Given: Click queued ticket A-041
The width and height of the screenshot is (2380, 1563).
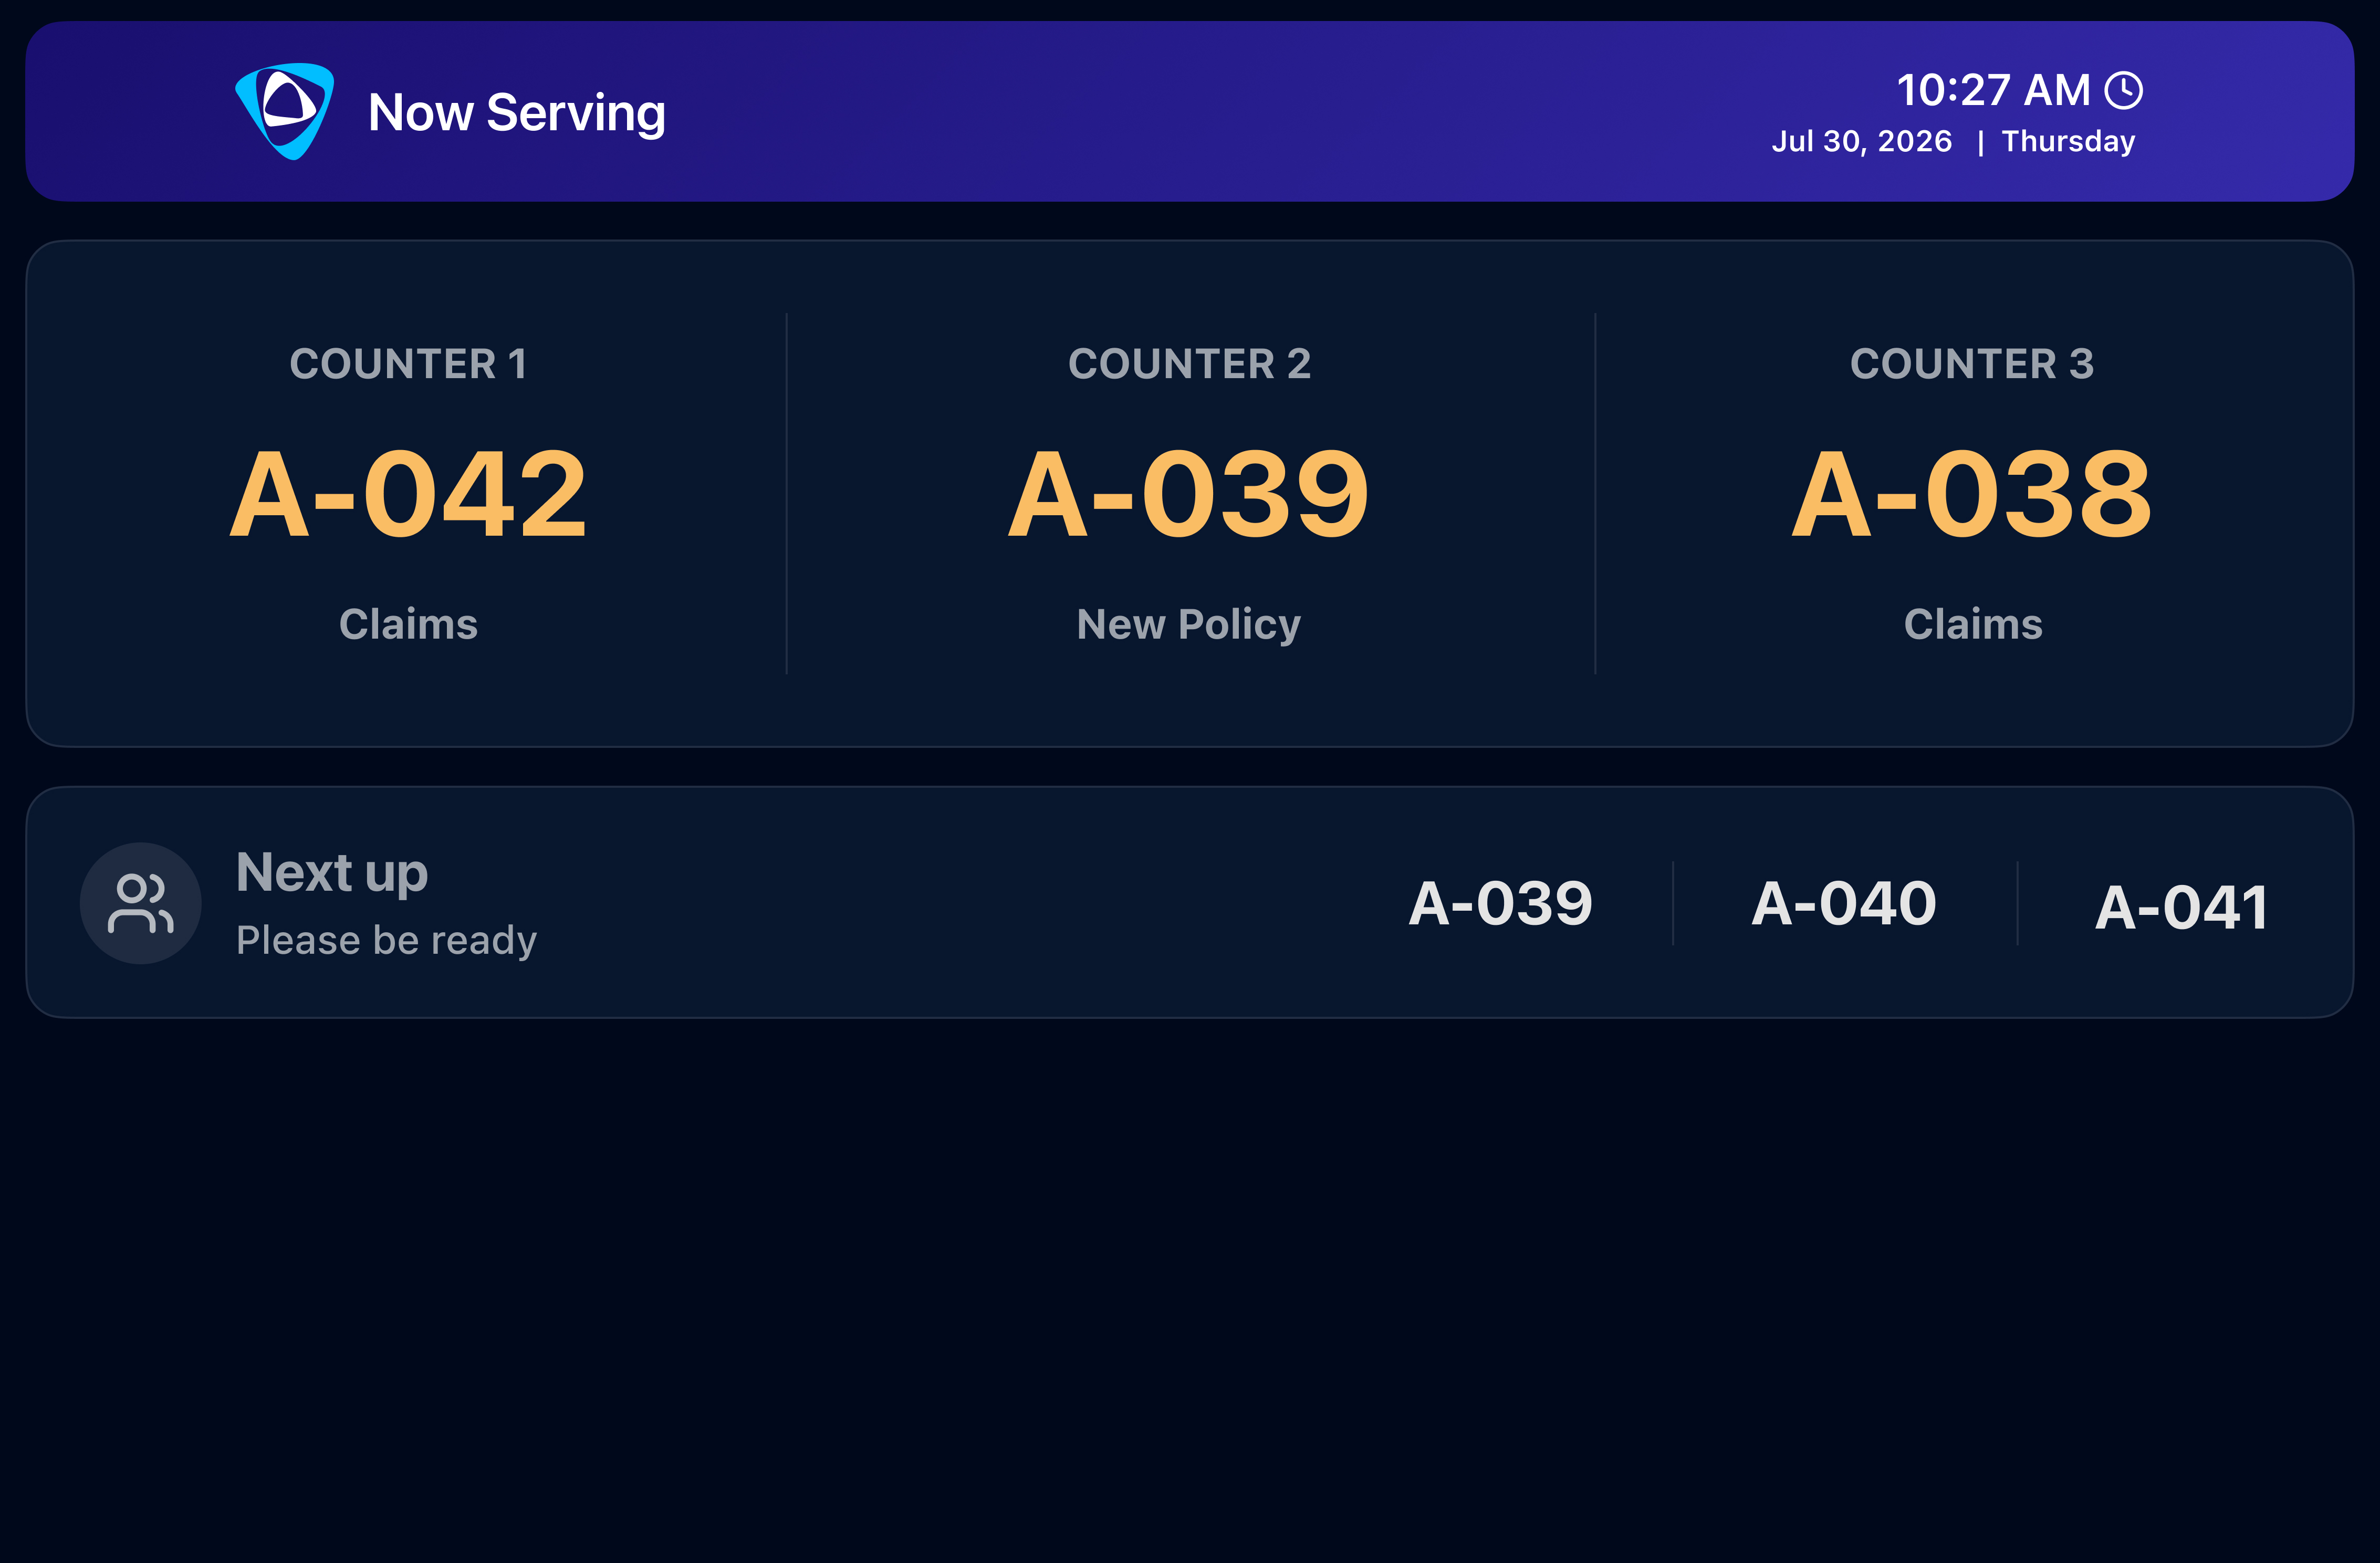Looking at the screenshot, I should click(2182, 908).
